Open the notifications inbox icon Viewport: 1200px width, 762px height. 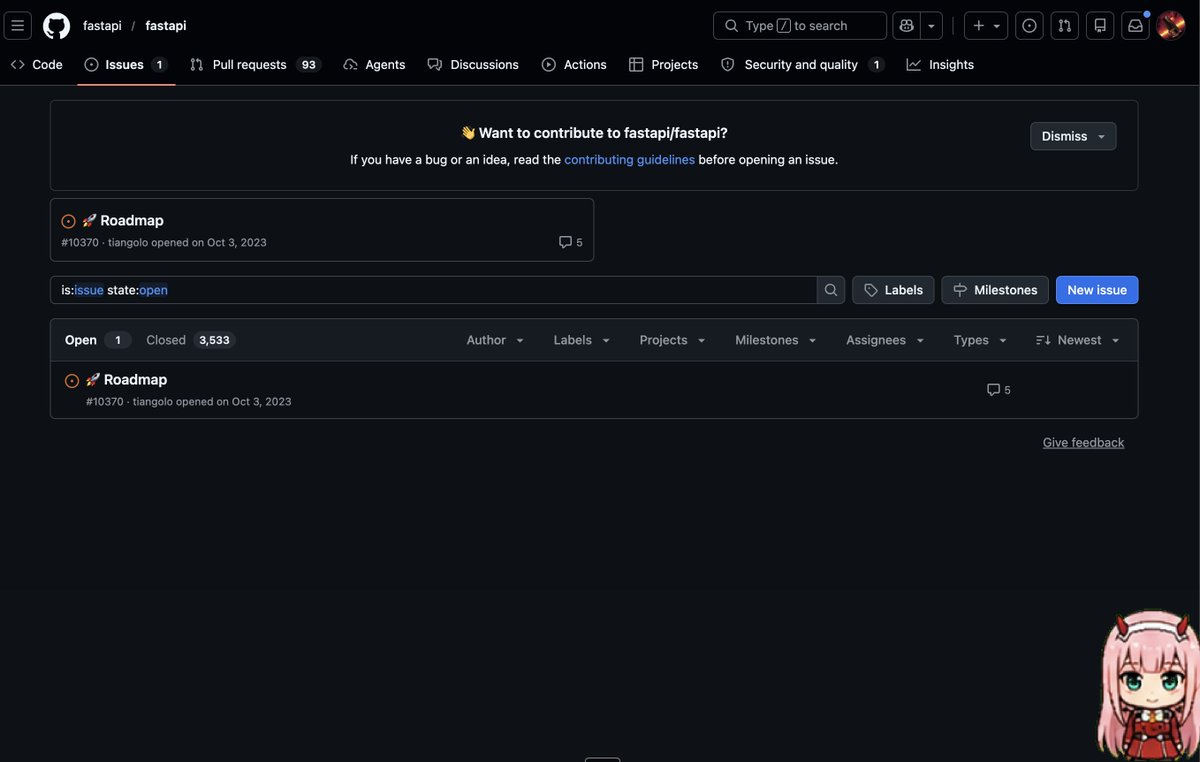(1135, 26)
